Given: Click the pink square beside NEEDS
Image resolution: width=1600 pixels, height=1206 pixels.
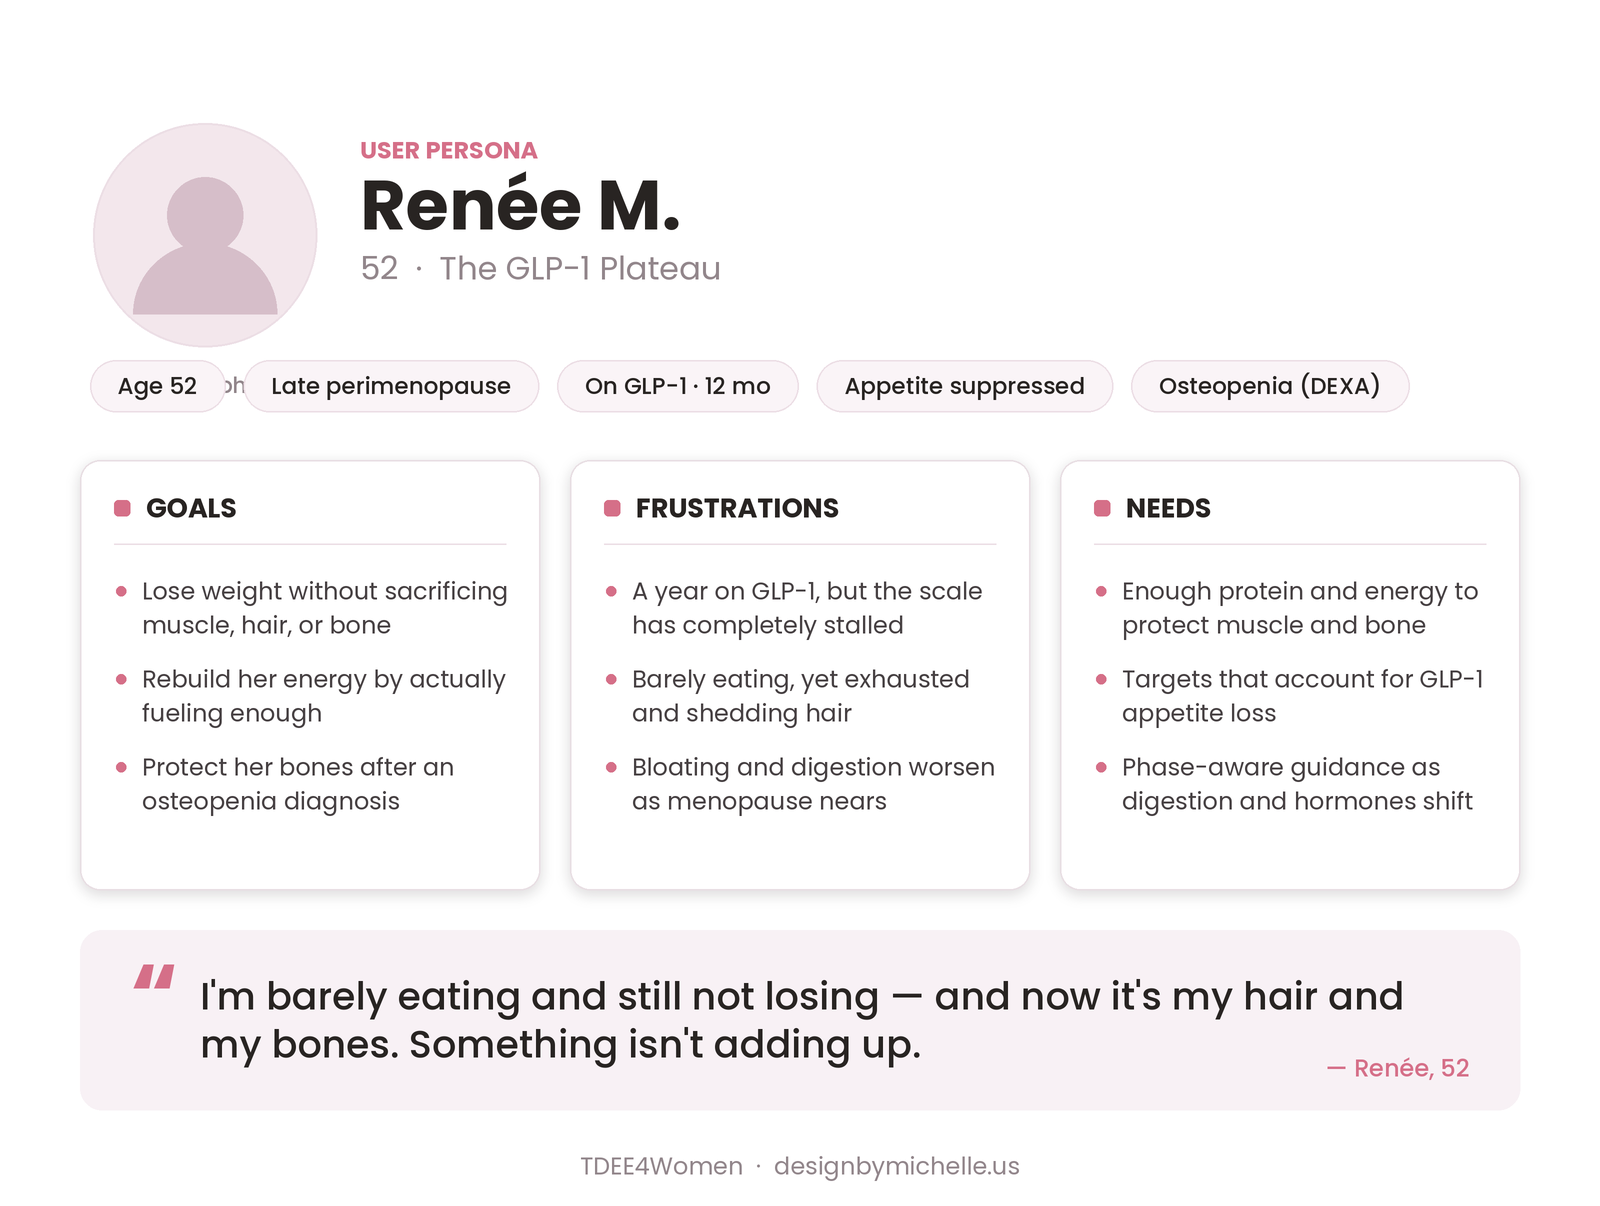Looking at the screenshot, I should (x=1102, y=508).
